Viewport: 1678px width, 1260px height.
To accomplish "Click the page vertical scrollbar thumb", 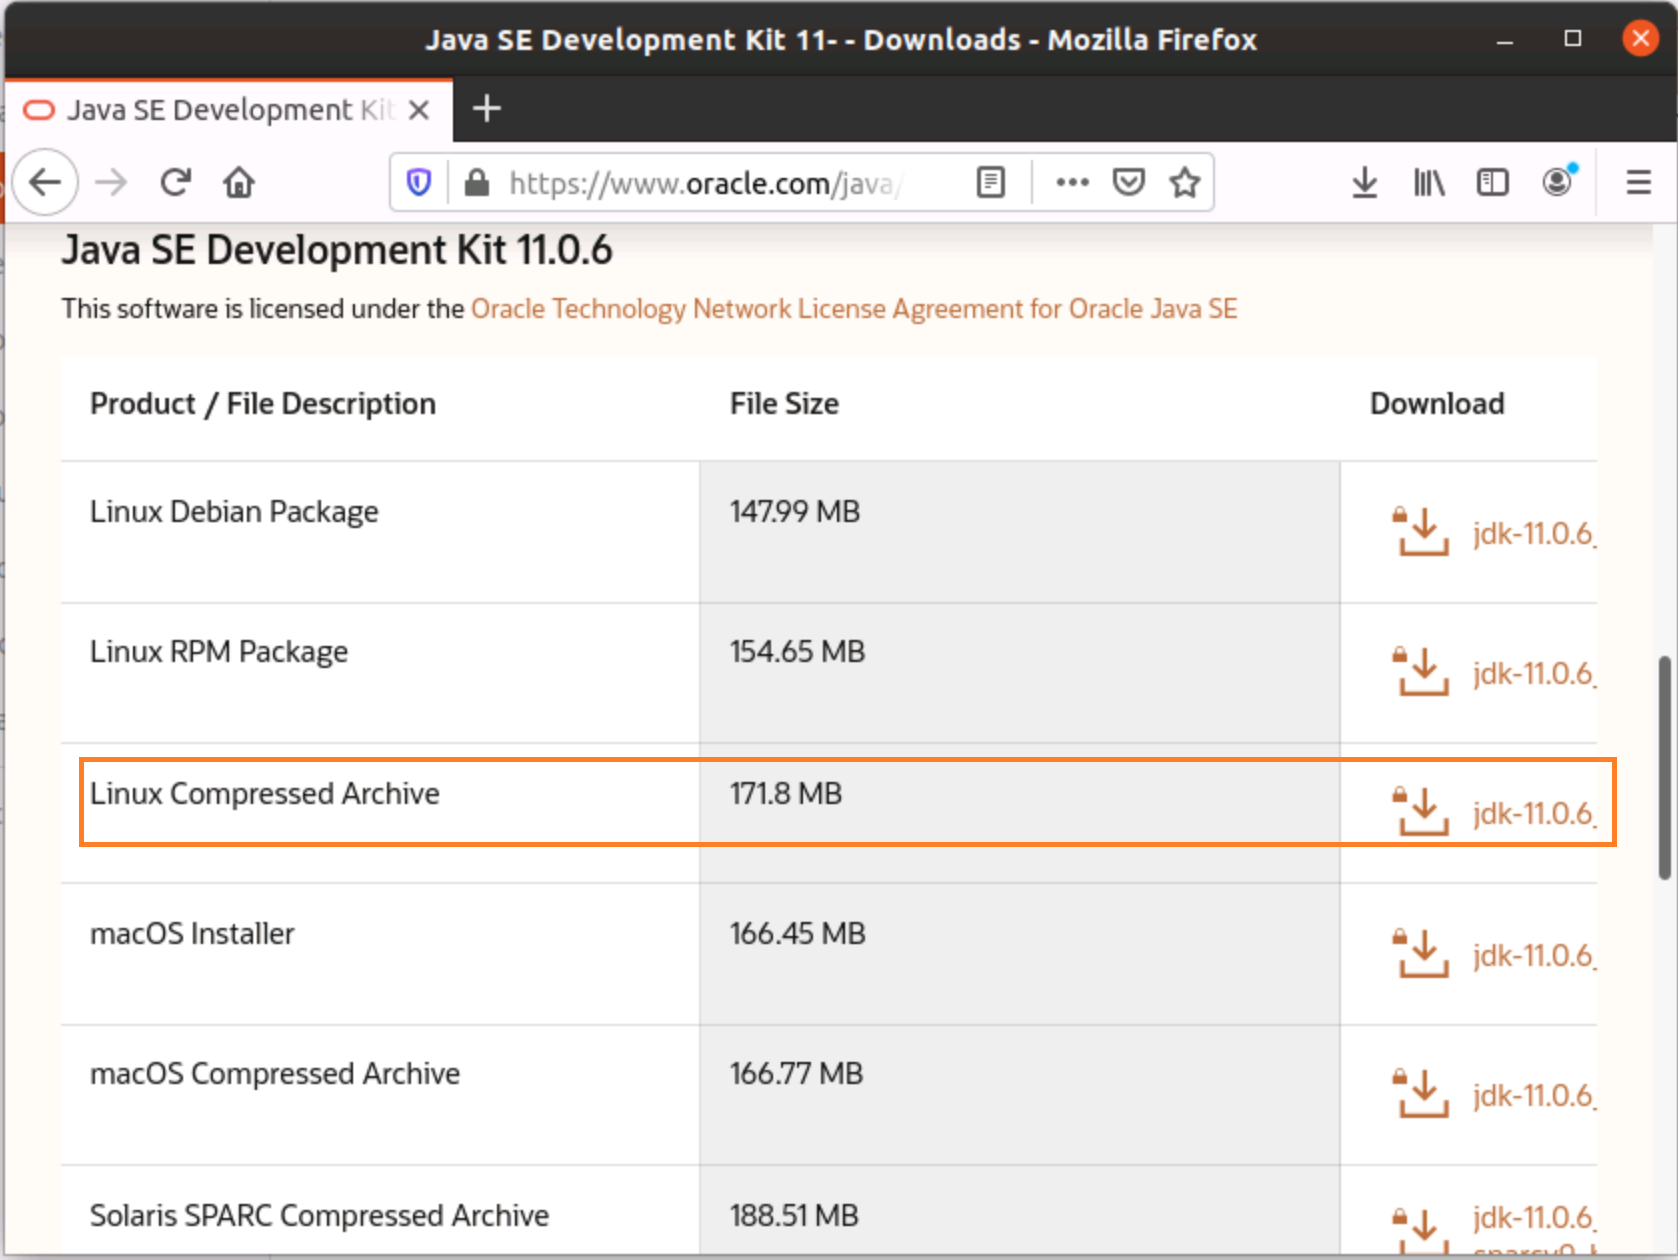I will pyautogui.click(x=1664, y=767).
